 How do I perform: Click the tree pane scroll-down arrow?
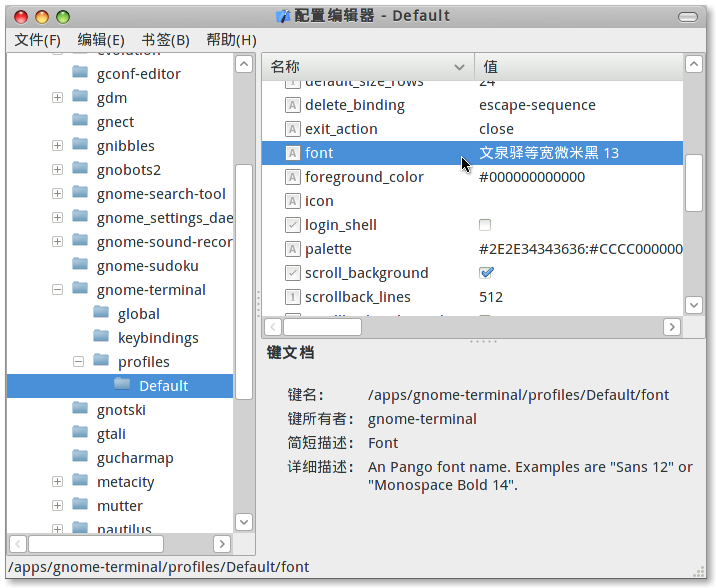tap(244, 522)
